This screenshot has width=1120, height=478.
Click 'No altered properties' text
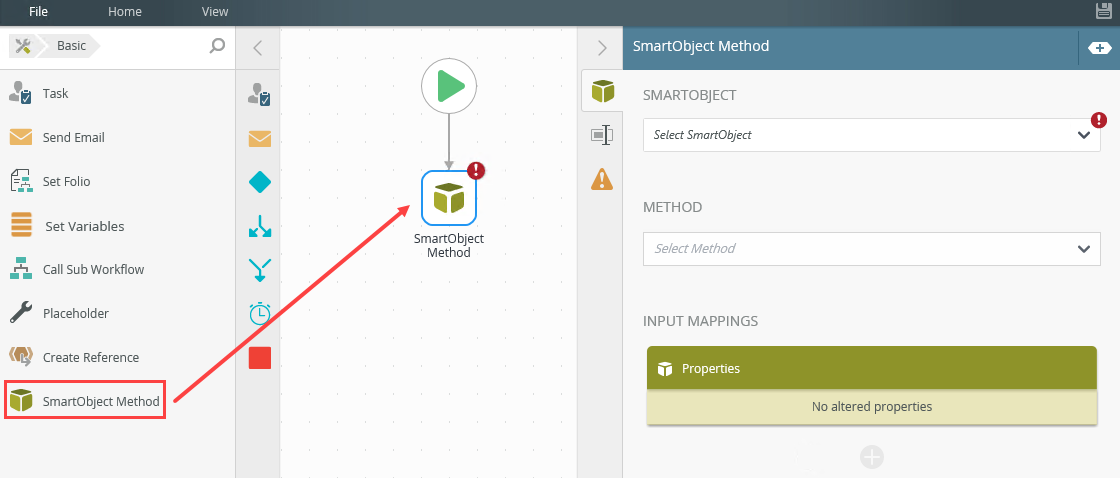(871, 407)
